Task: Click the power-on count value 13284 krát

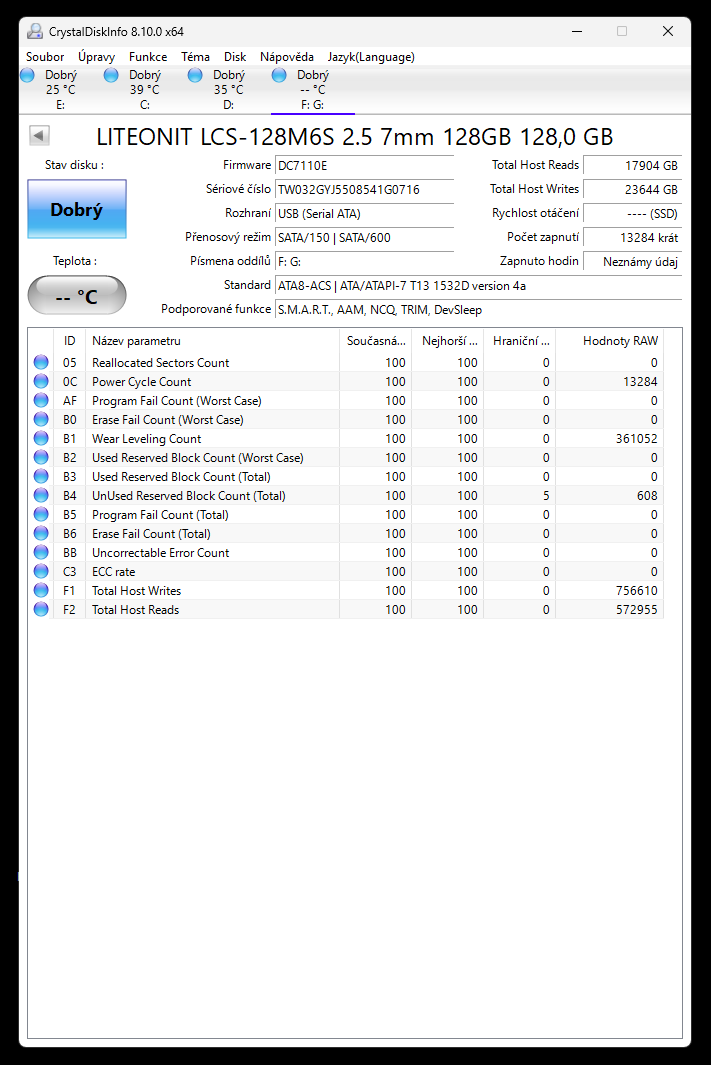Action: point(632,238)
